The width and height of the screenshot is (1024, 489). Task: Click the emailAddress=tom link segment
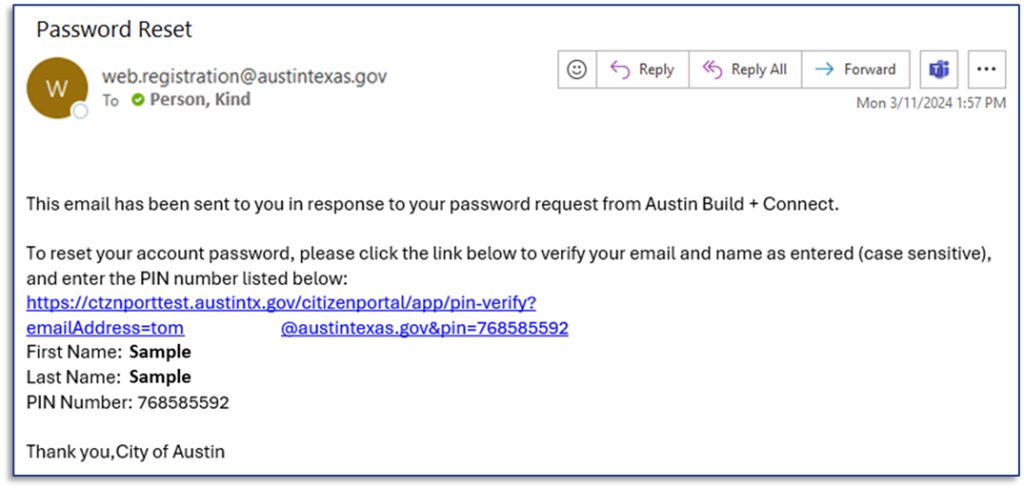click(x=105, y=328)
